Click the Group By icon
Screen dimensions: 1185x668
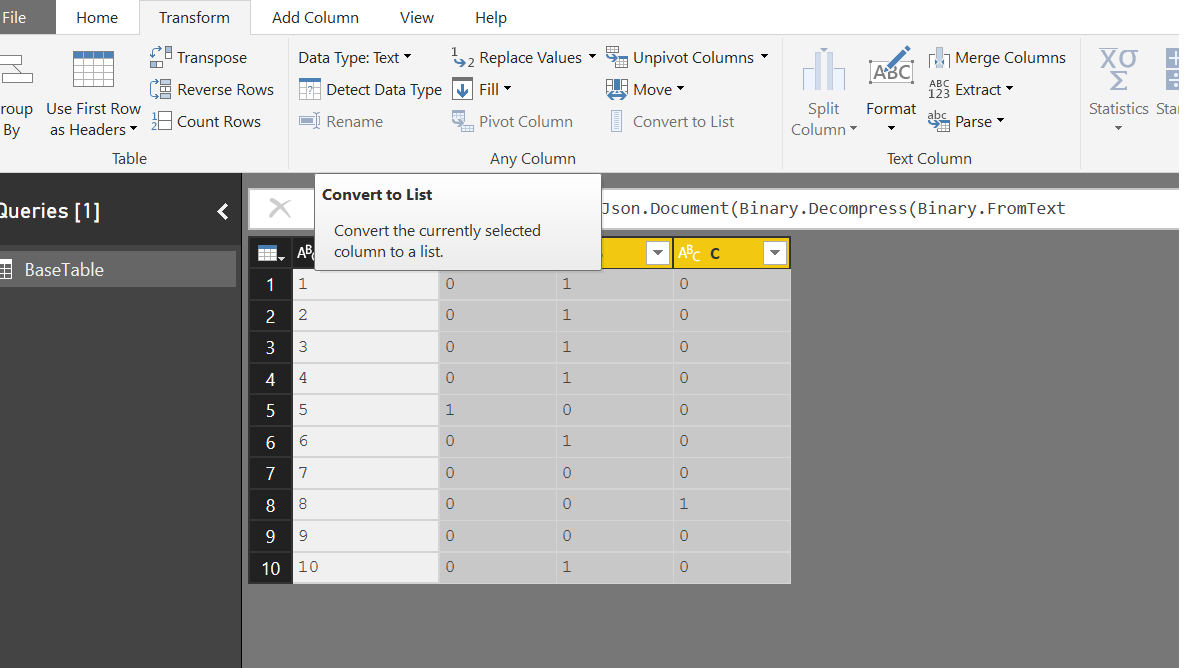tap(15, 70)
